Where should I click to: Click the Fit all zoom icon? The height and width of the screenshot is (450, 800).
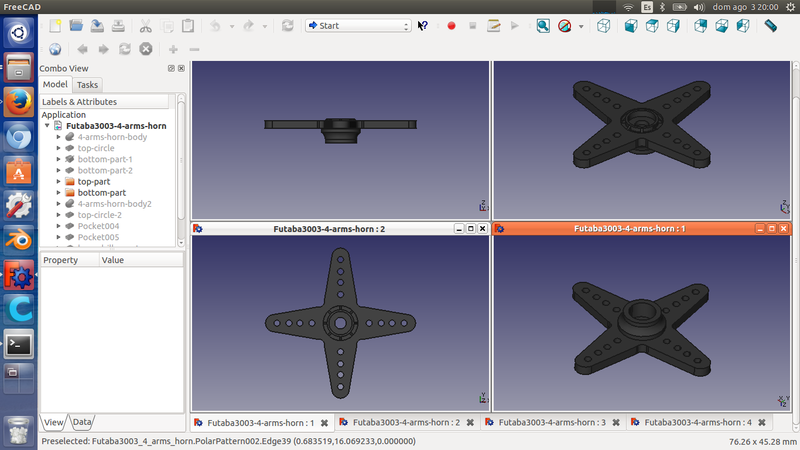(543, 26)
